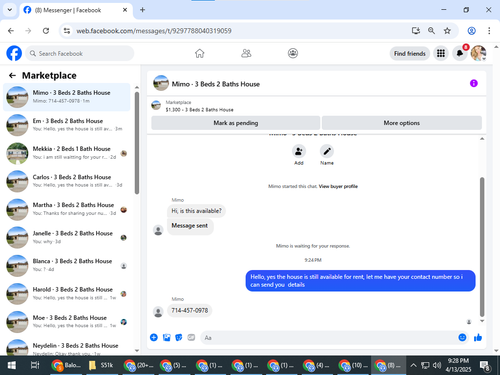Open the plus more actions icon
This screenshot has width=500, height=375.
154,337
